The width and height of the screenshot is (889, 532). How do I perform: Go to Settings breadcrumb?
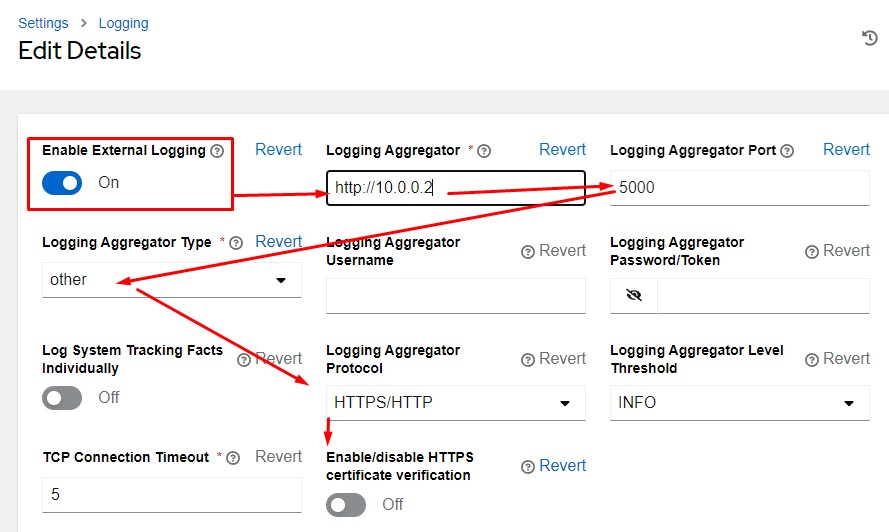(43, 23)
